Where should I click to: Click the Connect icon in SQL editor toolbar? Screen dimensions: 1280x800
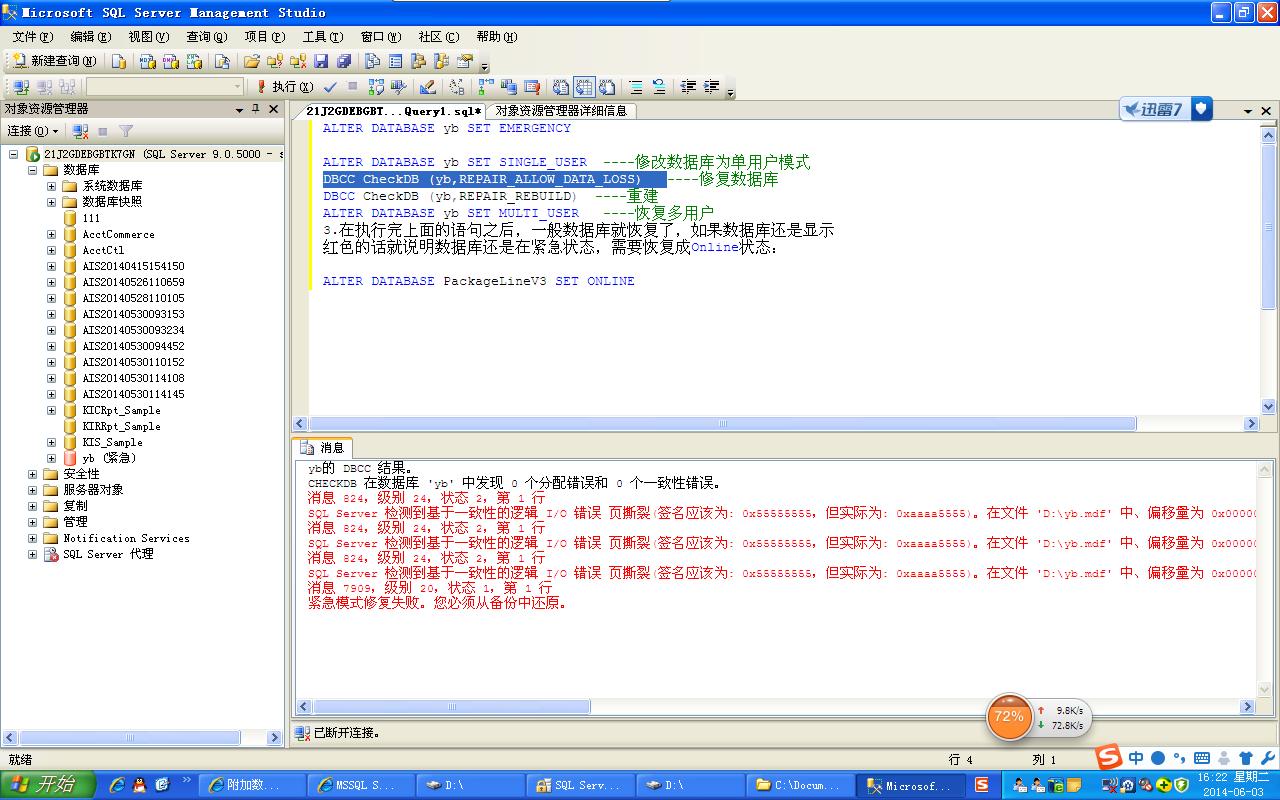(x=20, y=87)
